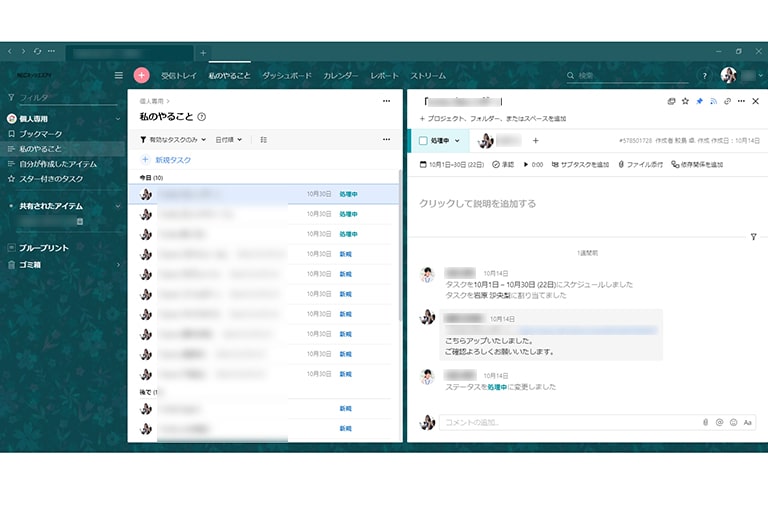Screen dimensions: 768x512
Task: Open date range 10月1日-30日 (22日)
Action: [452, 165]
